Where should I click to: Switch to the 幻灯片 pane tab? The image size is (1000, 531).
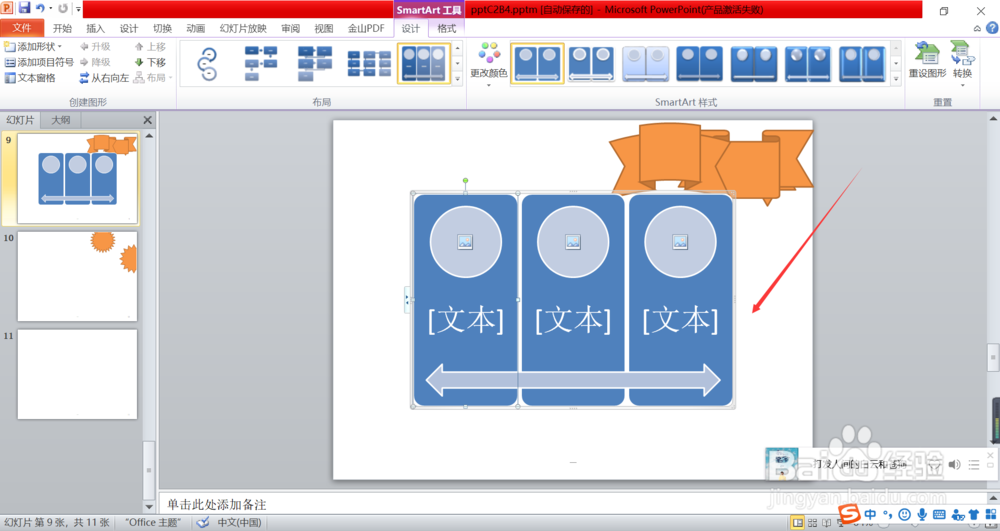(20, 119)
